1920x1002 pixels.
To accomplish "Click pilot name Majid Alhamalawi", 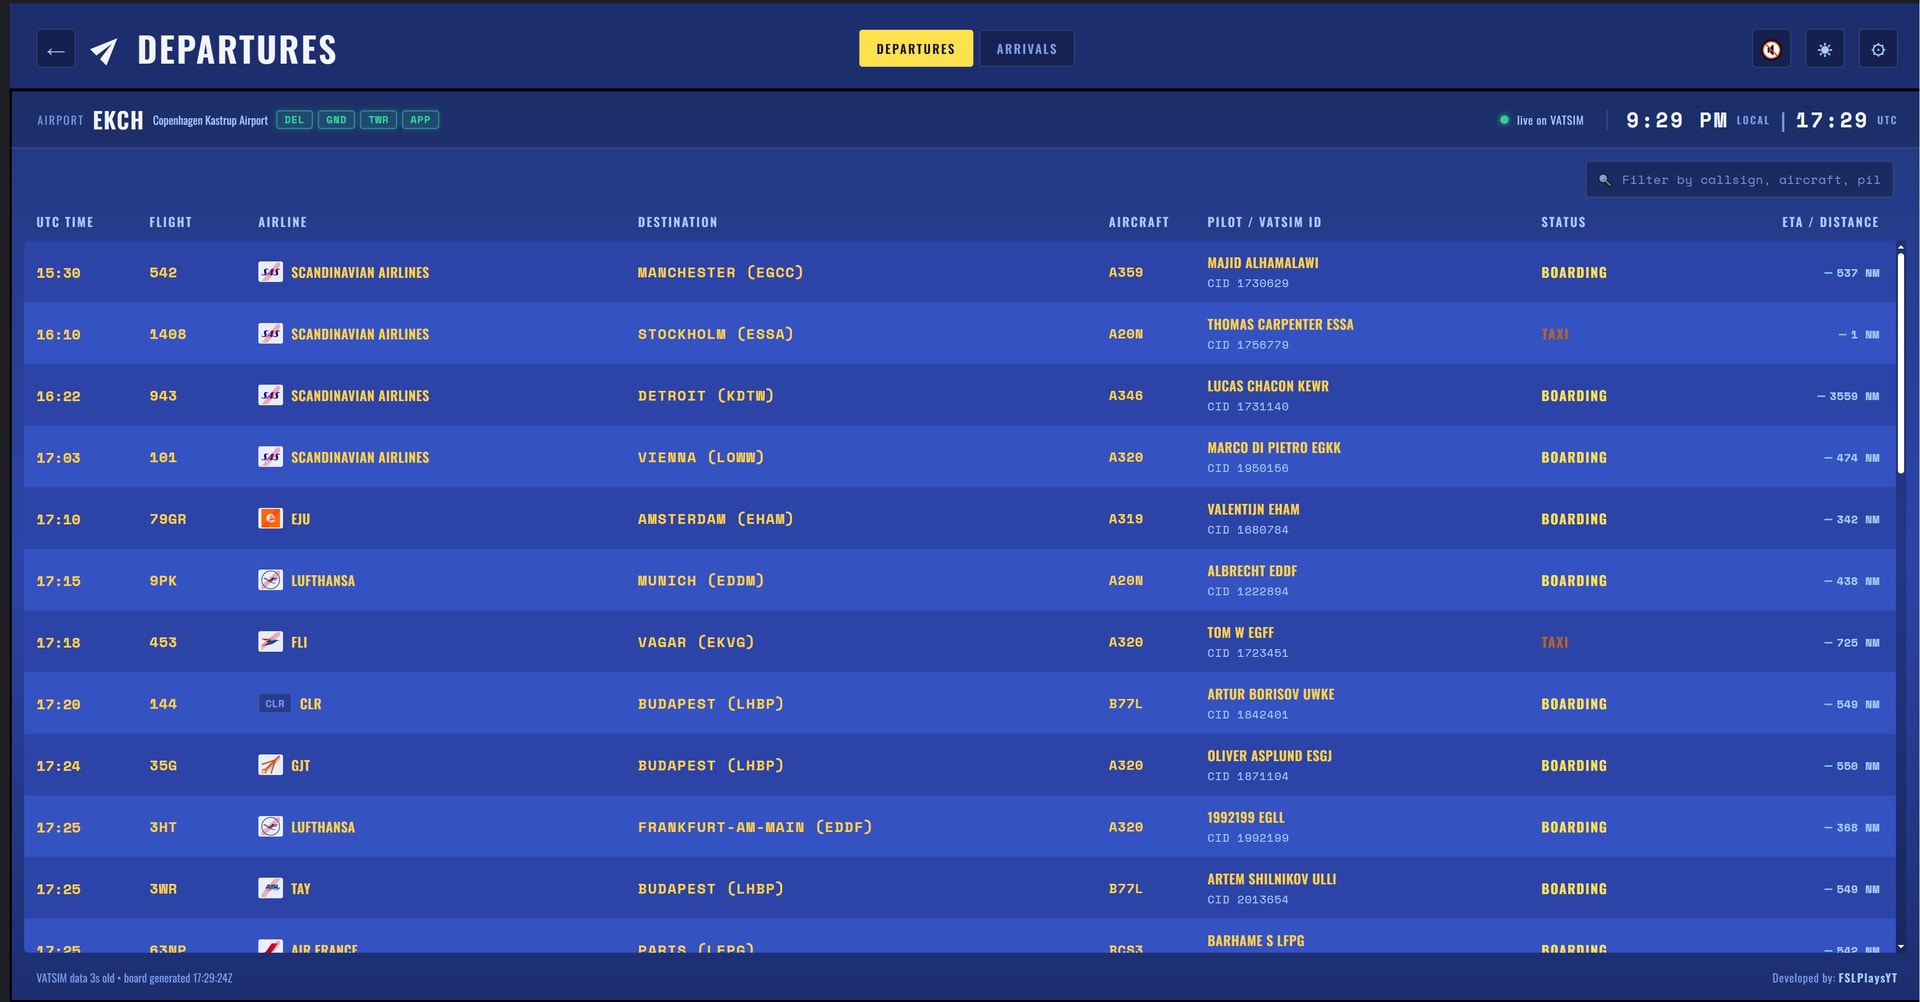I will click(1262, 263).
